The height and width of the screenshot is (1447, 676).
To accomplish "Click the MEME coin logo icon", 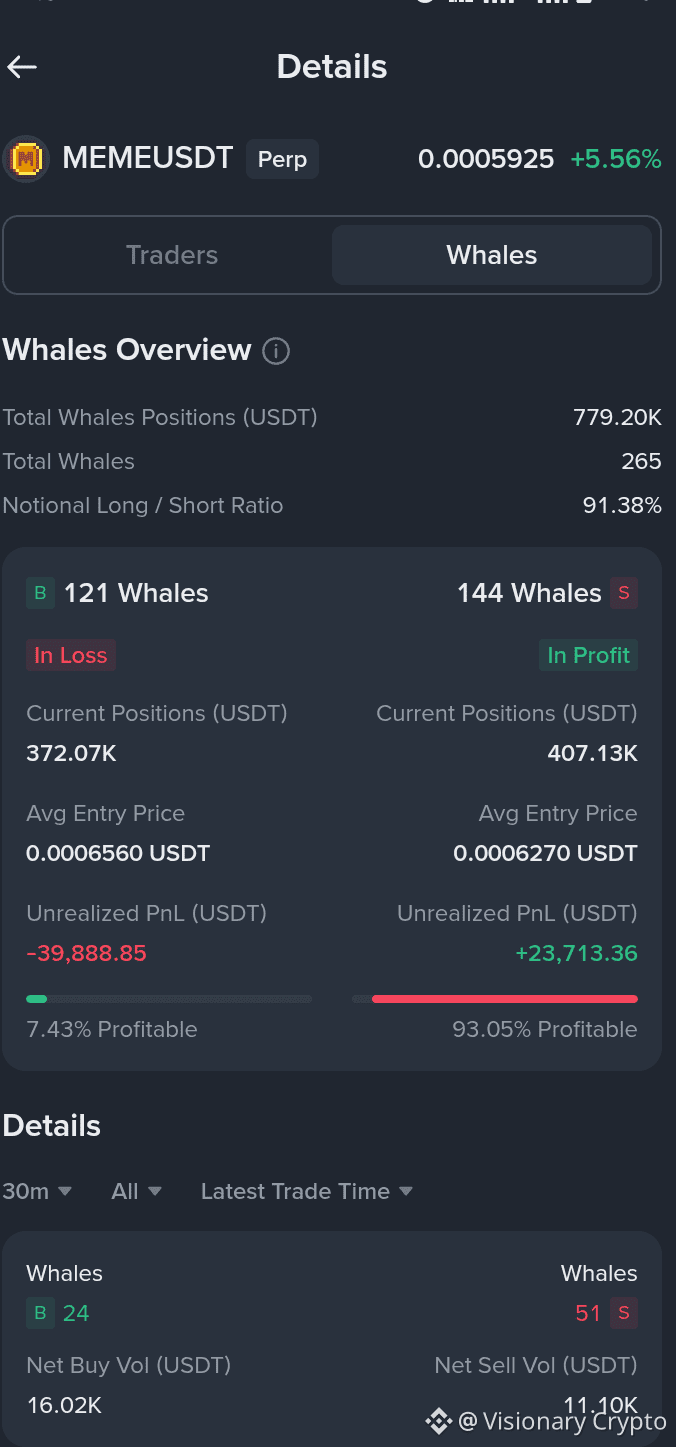I will point(26,159).
